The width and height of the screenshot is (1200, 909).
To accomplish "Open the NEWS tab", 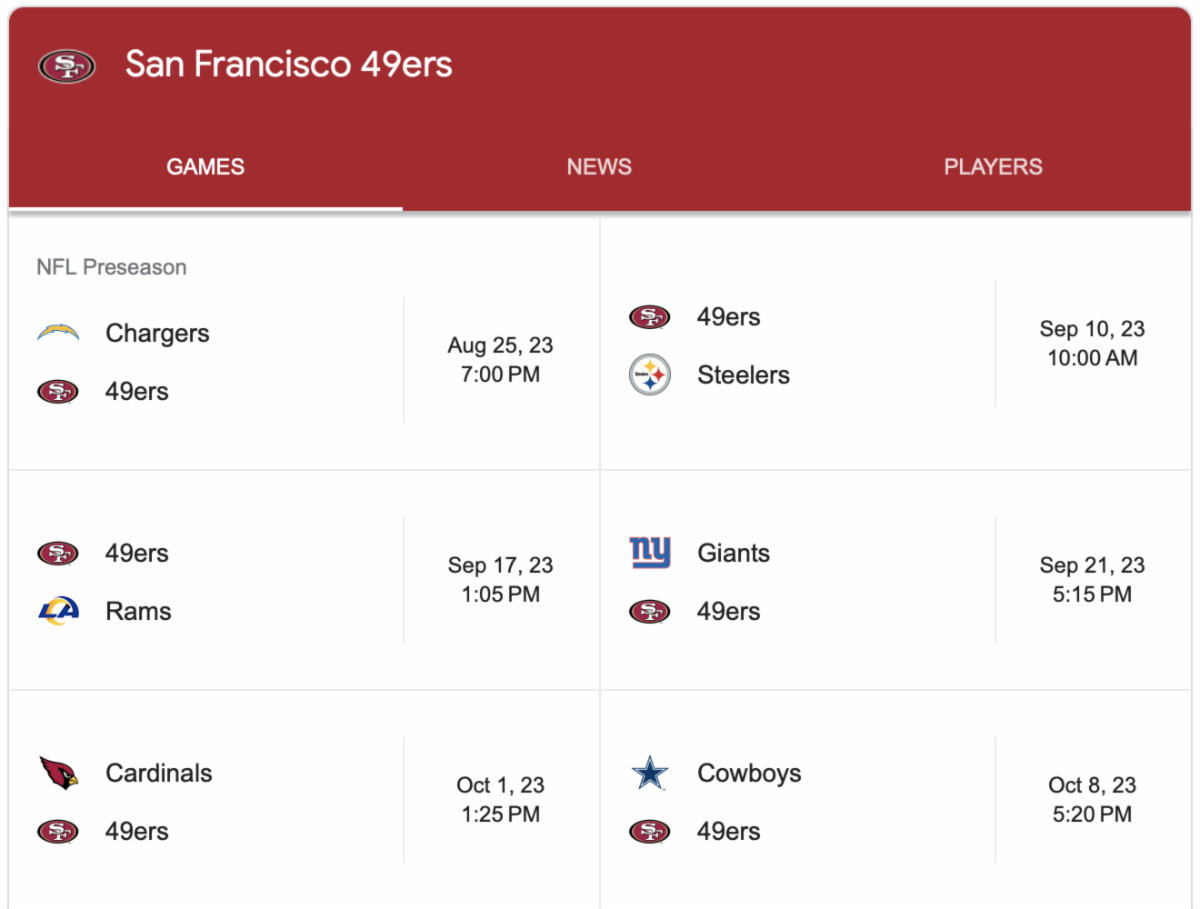I will tap(599, 167).
